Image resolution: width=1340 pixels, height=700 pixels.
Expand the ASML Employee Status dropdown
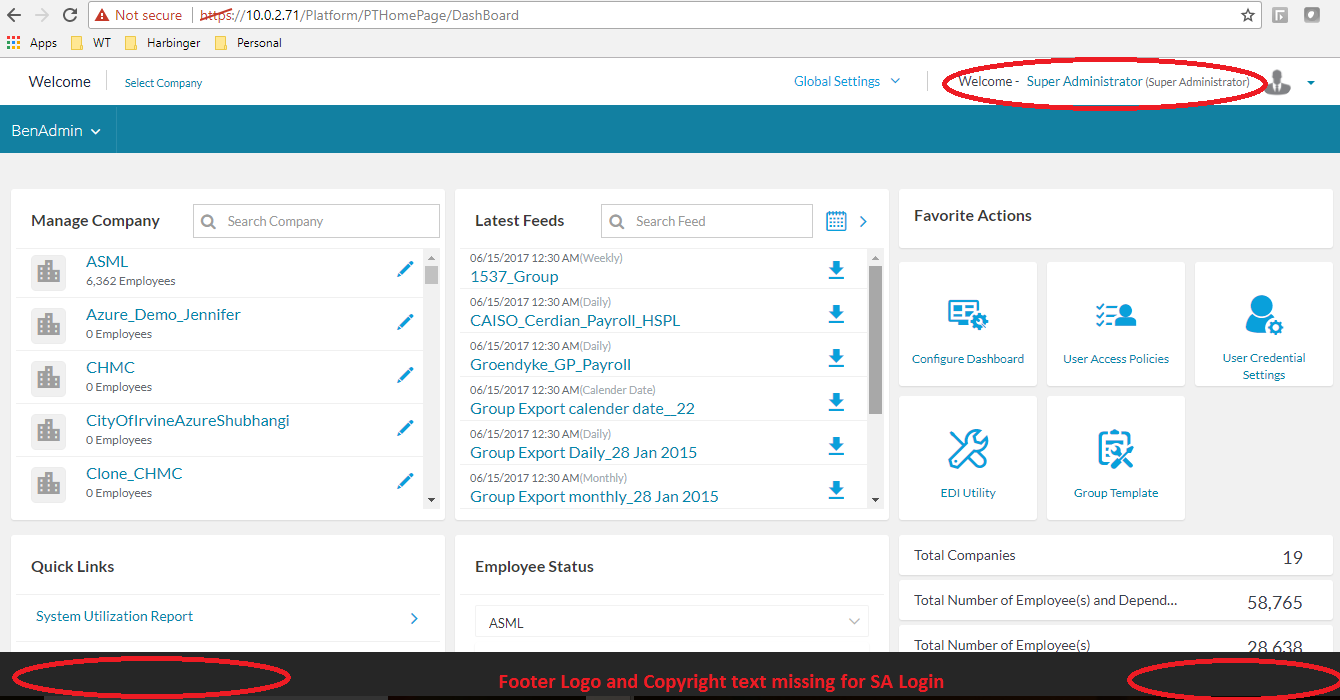(671, 622)
